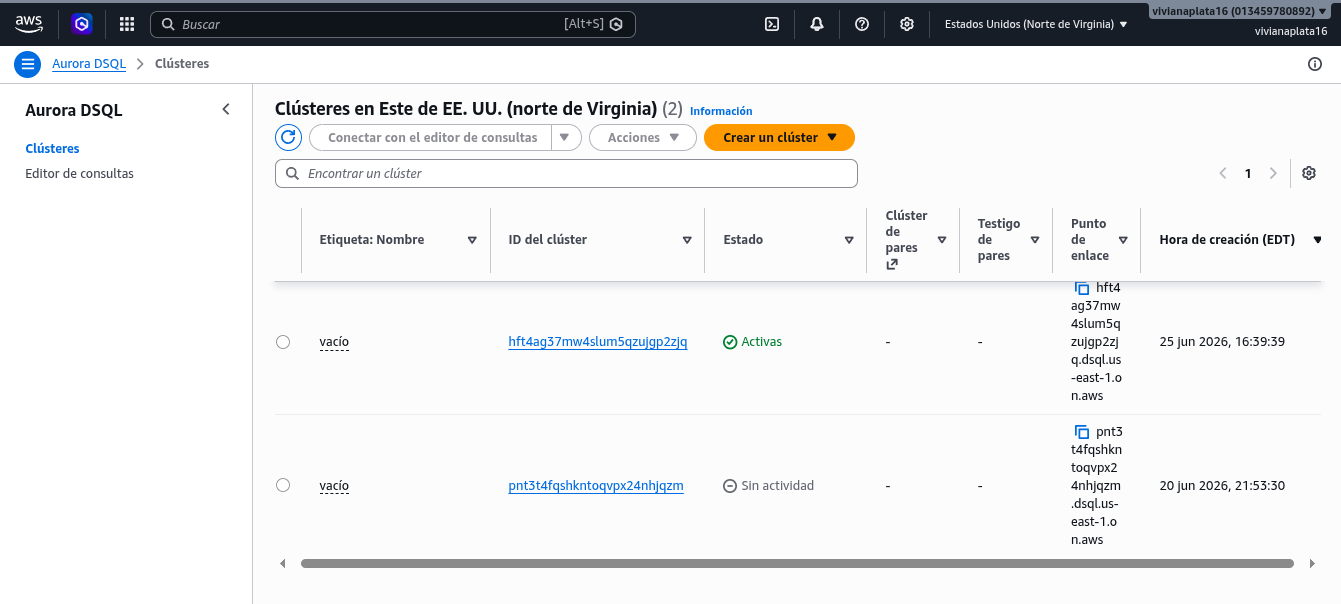Open the AWS services grid menu
The height and width of the screenshot is (604, 1341).
point(127,24)
